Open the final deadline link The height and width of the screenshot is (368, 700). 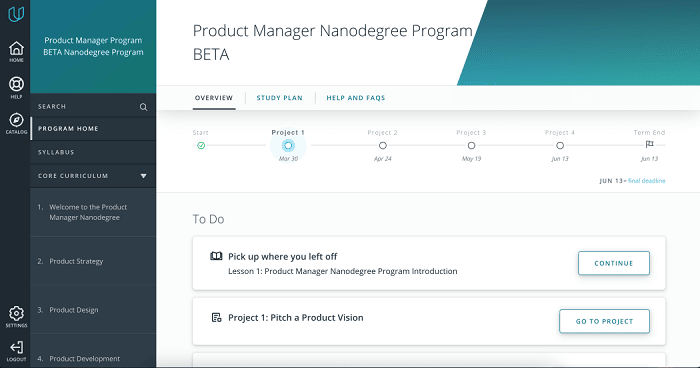(x=646, y=181)
